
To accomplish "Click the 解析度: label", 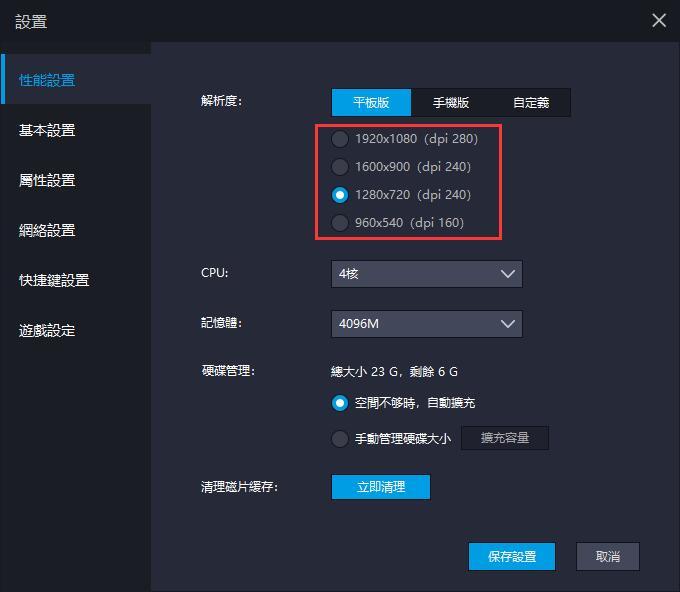I will pyautogui.click(x=221, y=101).
